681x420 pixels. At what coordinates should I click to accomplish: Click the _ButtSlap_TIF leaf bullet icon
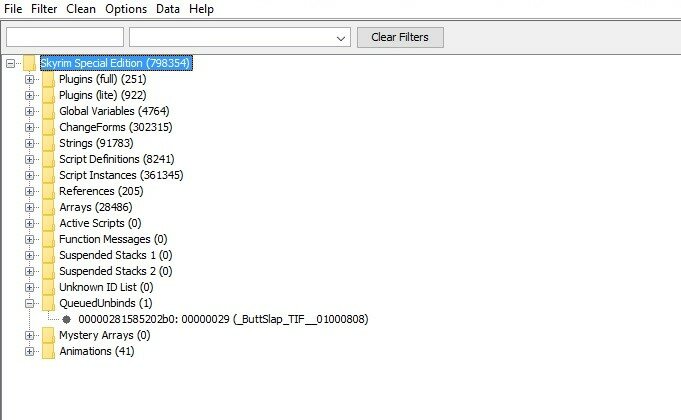pyautogui.click(x=66, y=320)
